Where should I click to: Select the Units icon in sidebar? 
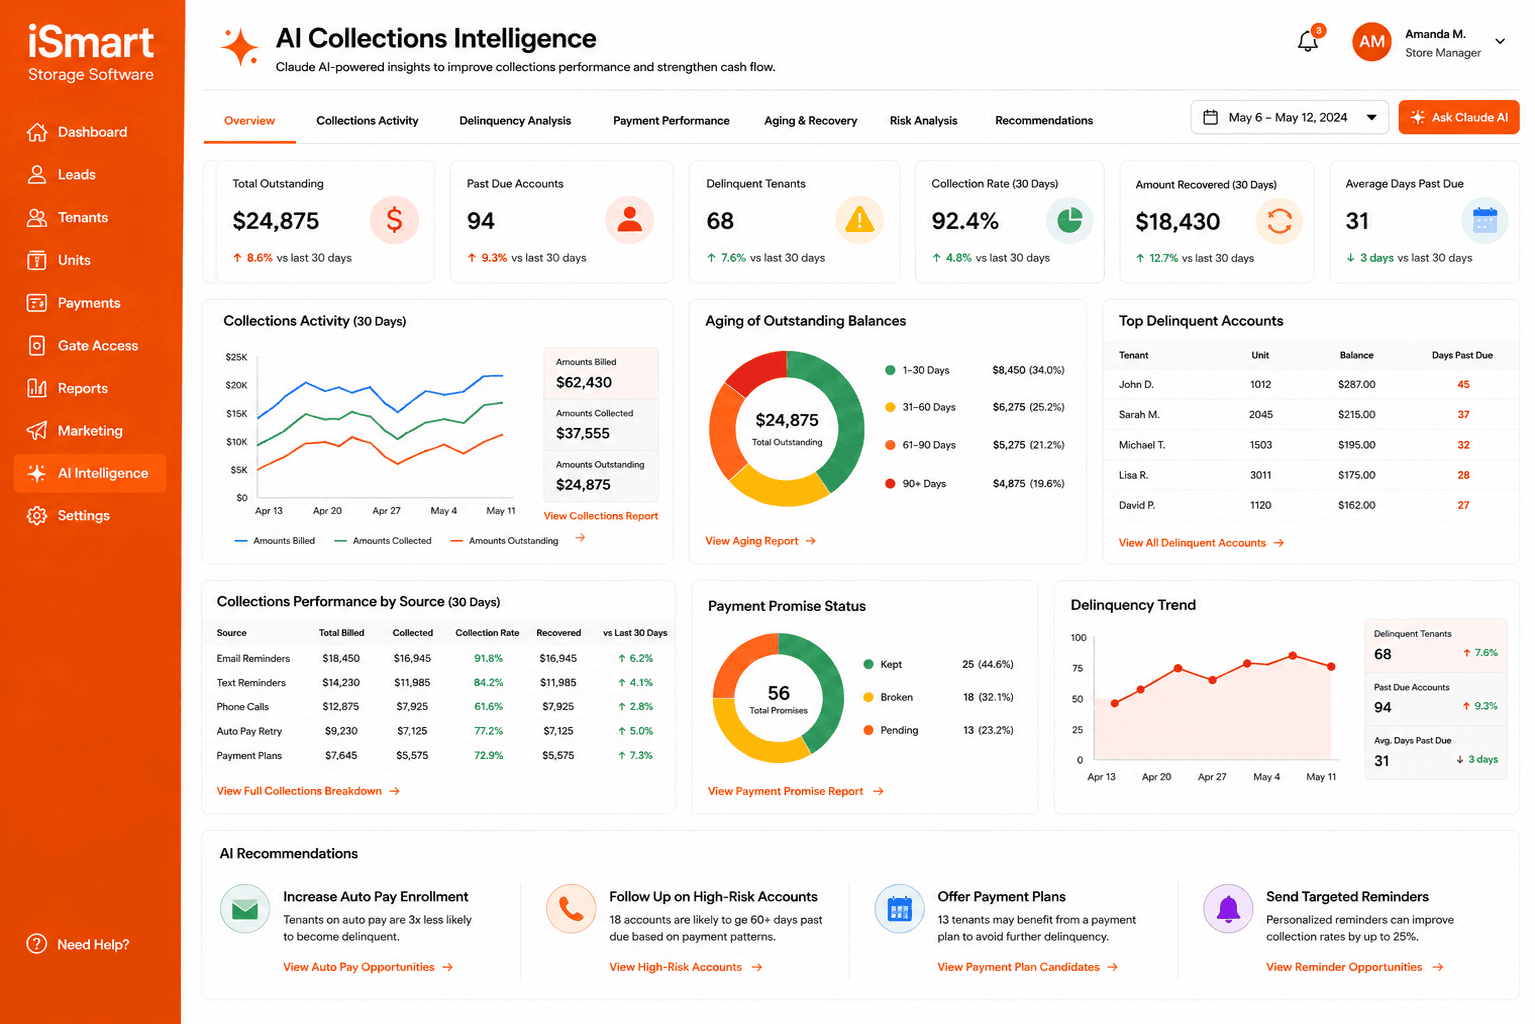(x=37, y=260)
